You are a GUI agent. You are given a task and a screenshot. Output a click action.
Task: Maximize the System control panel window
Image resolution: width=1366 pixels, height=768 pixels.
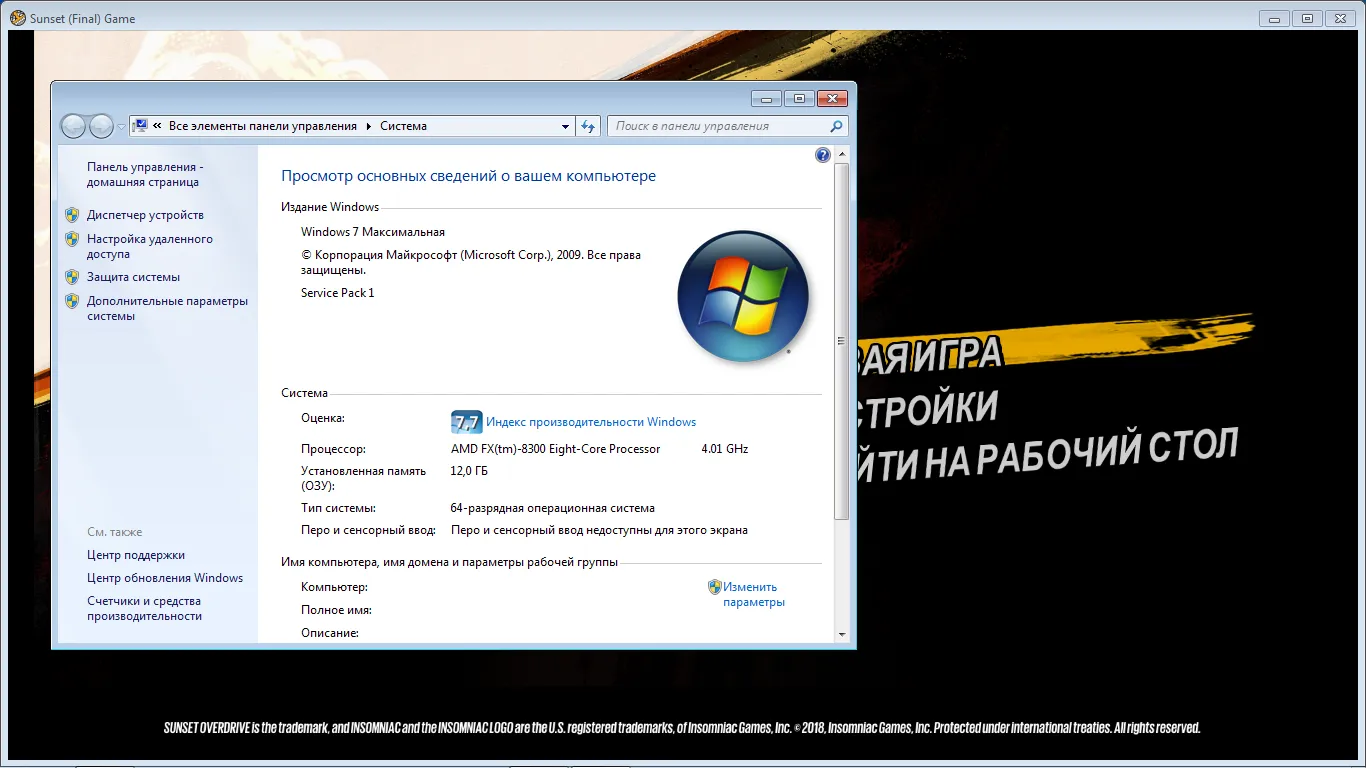point(799,98)
